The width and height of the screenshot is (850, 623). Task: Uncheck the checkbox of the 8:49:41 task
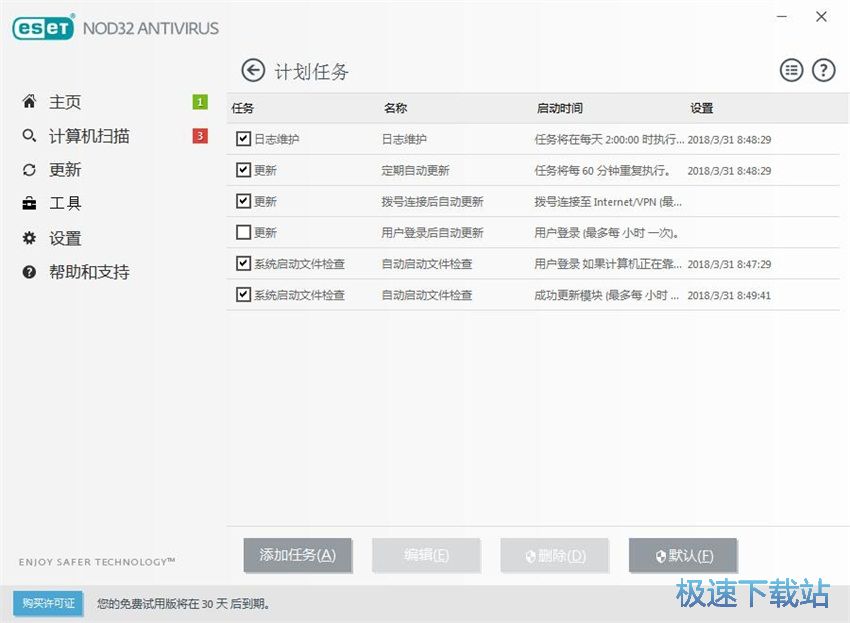coord(243,295)
